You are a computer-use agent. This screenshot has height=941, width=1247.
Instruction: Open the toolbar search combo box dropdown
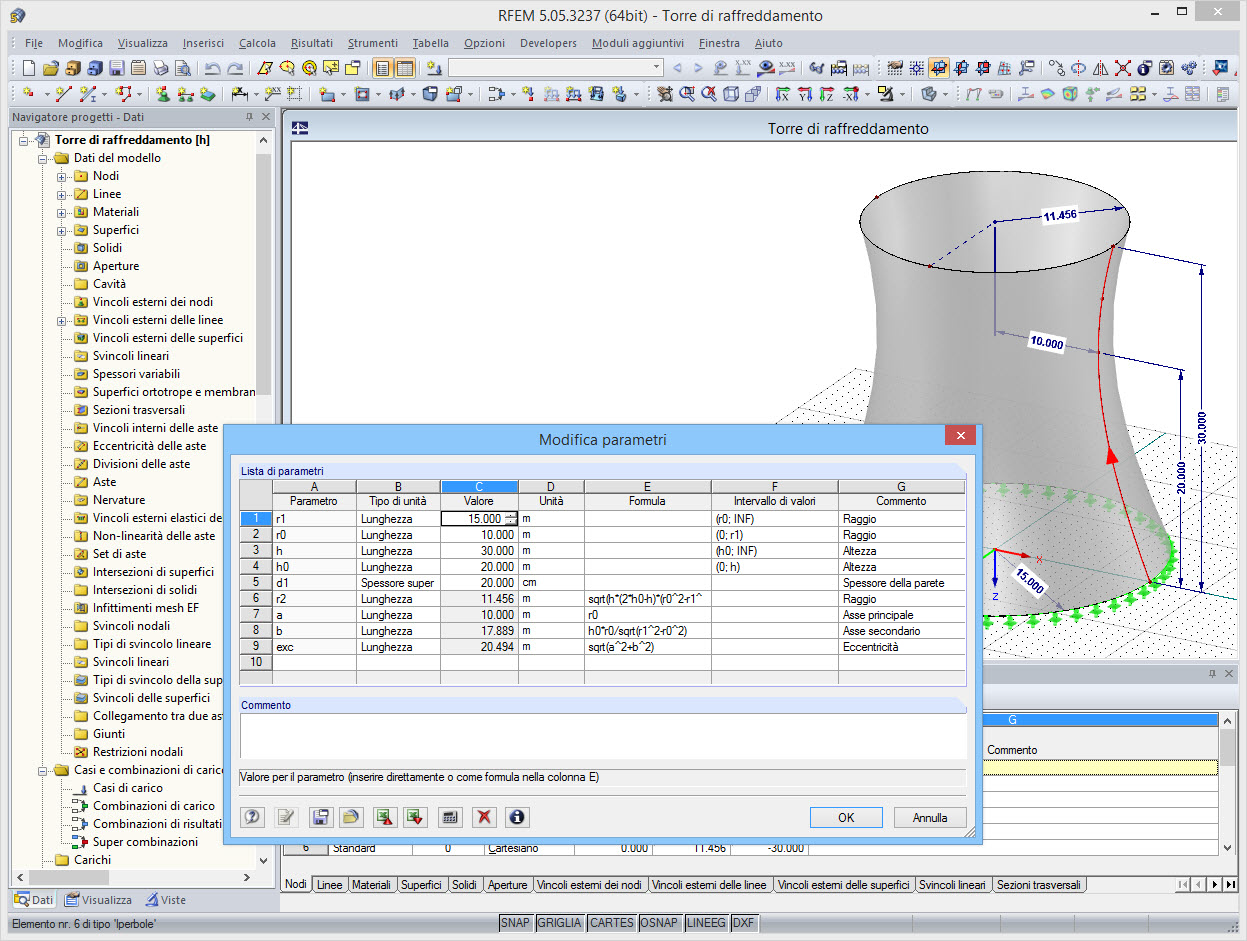coord(657,66)
